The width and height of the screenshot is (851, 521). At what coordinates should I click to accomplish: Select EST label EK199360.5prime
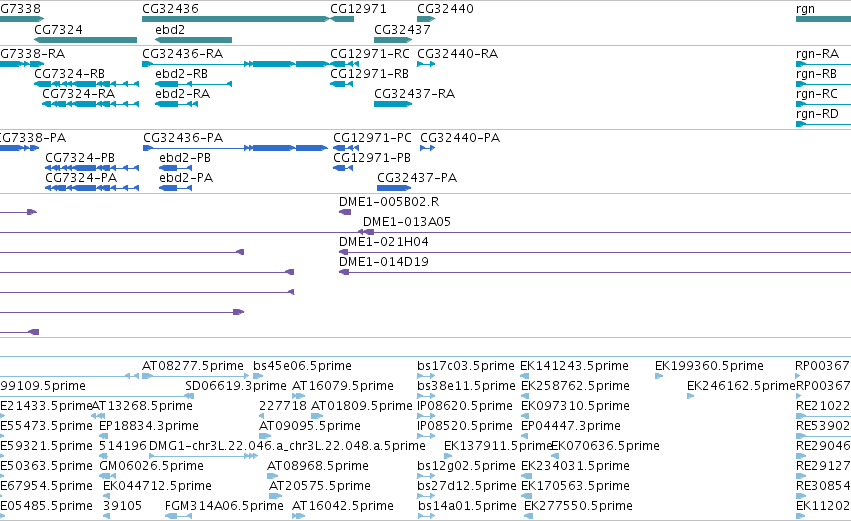click(709, 366)
